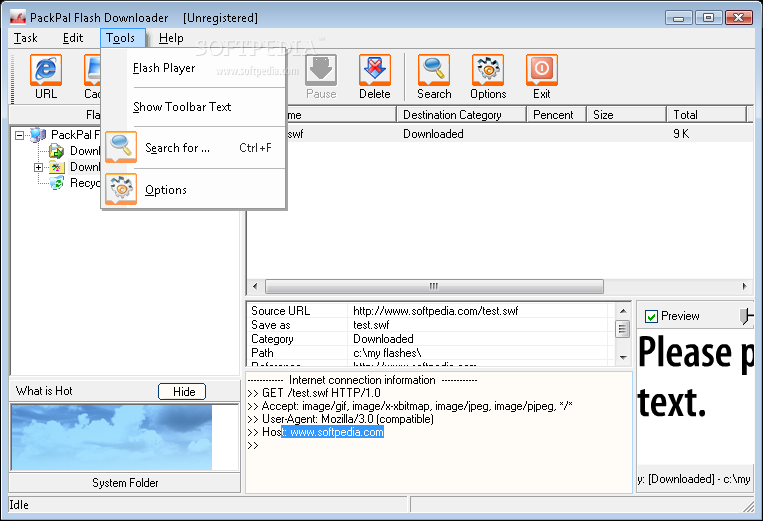Select Show Toolbar Text menu entry

tap(194, 107)
